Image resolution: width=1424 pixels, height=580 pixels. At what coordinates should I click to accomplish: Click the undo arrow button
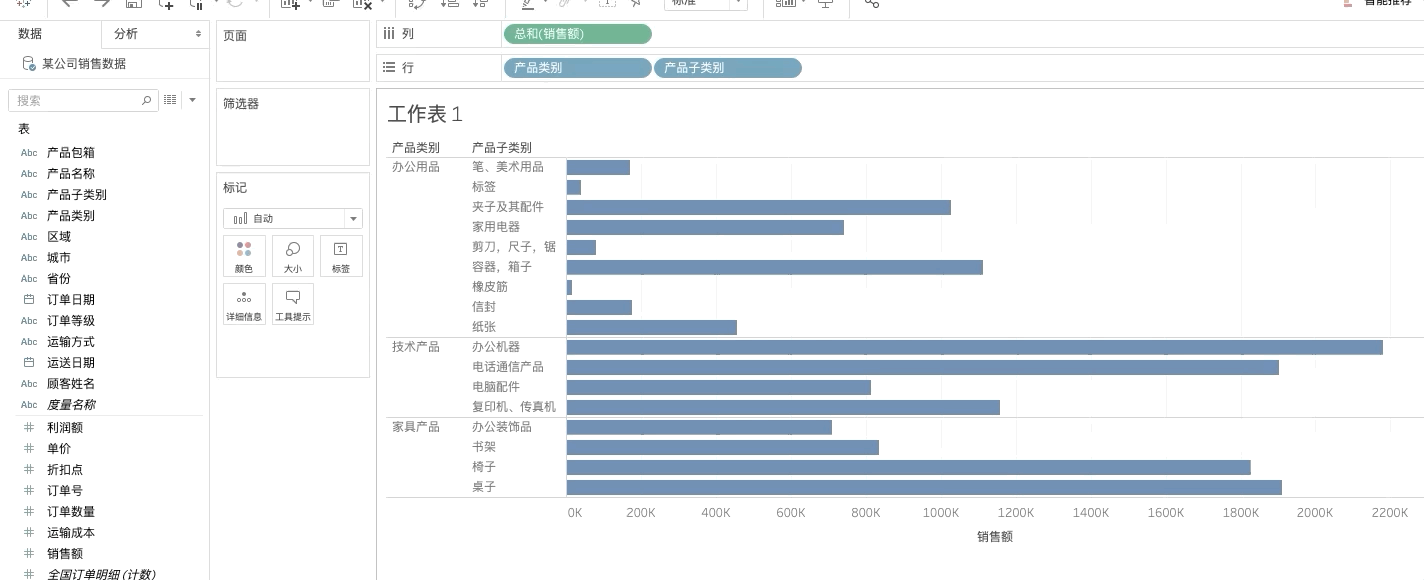click(68, 5)
